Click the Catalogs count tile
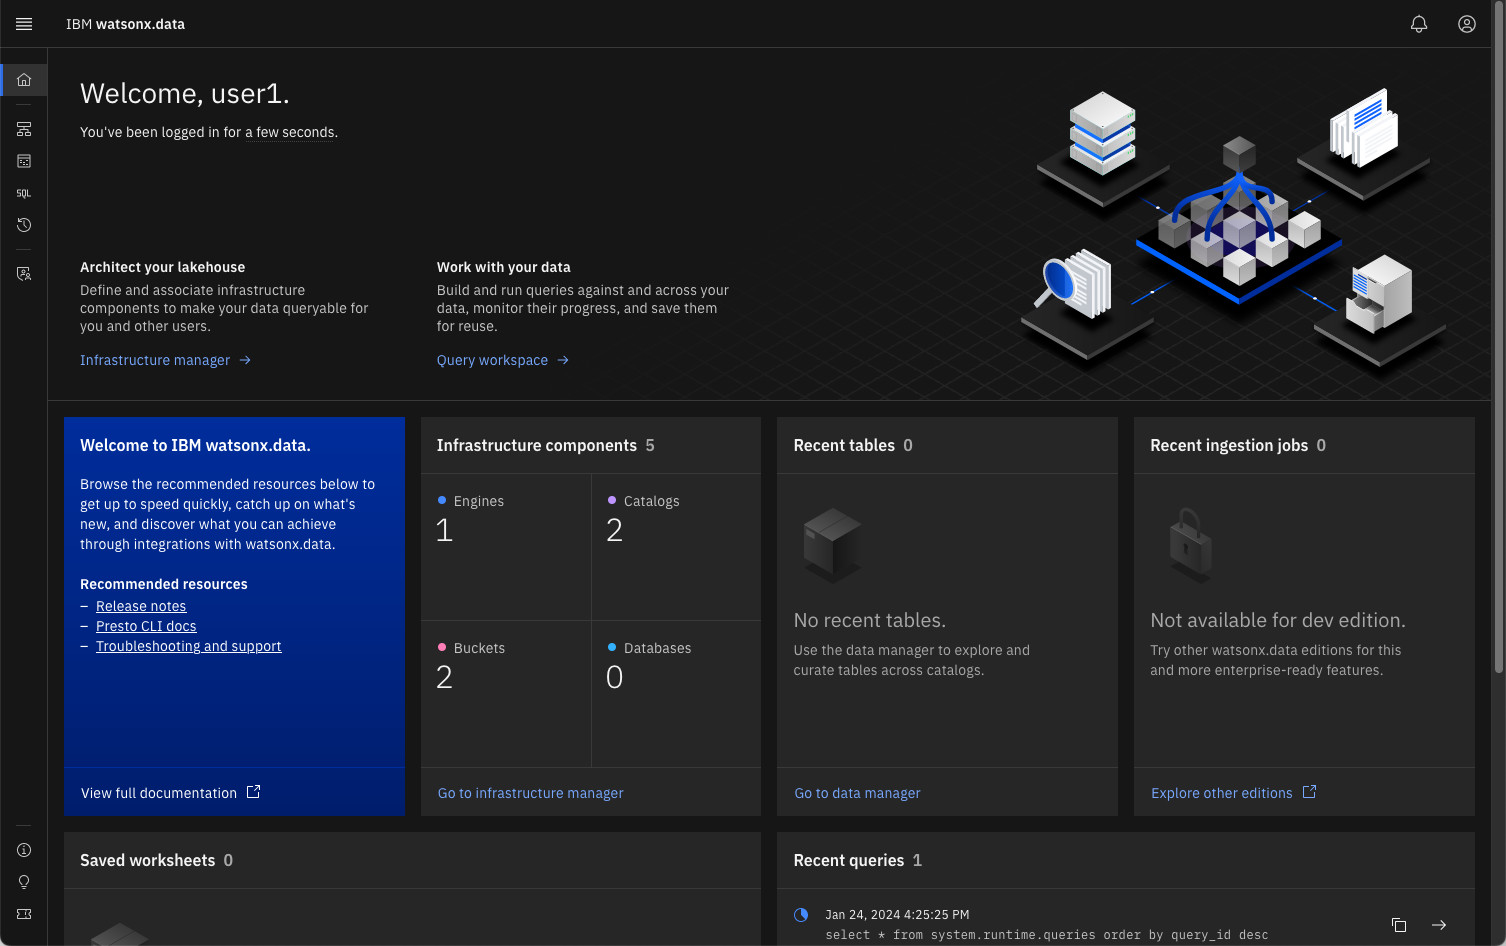 click(x=676, y=547)
